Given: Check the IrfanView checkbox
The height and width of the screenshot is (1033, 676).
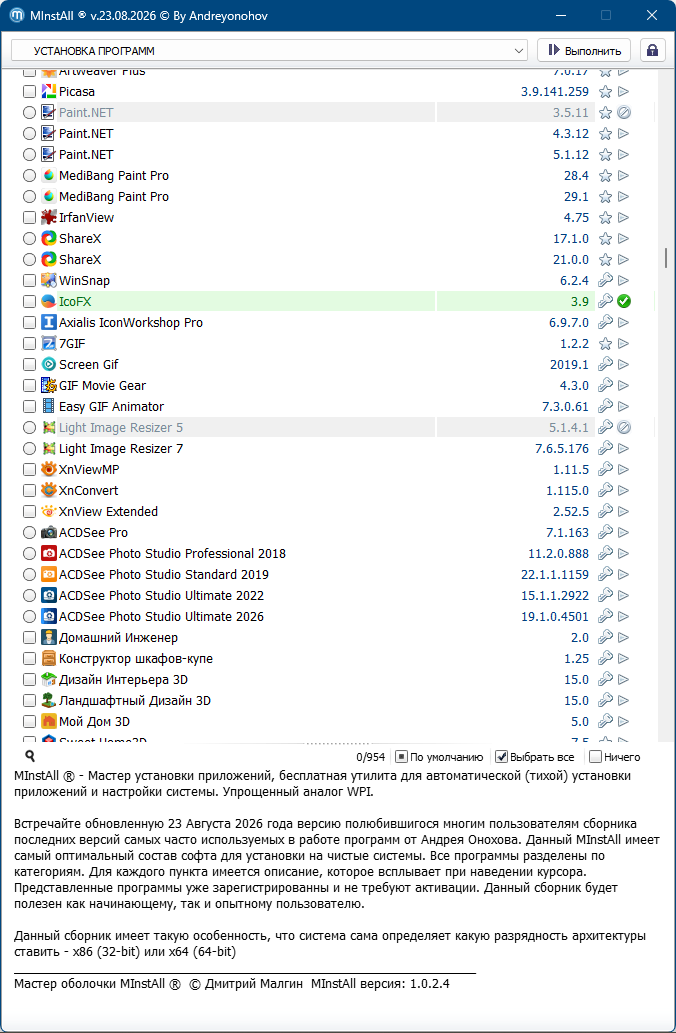Looking at the screenshot, I should (29, 217).
